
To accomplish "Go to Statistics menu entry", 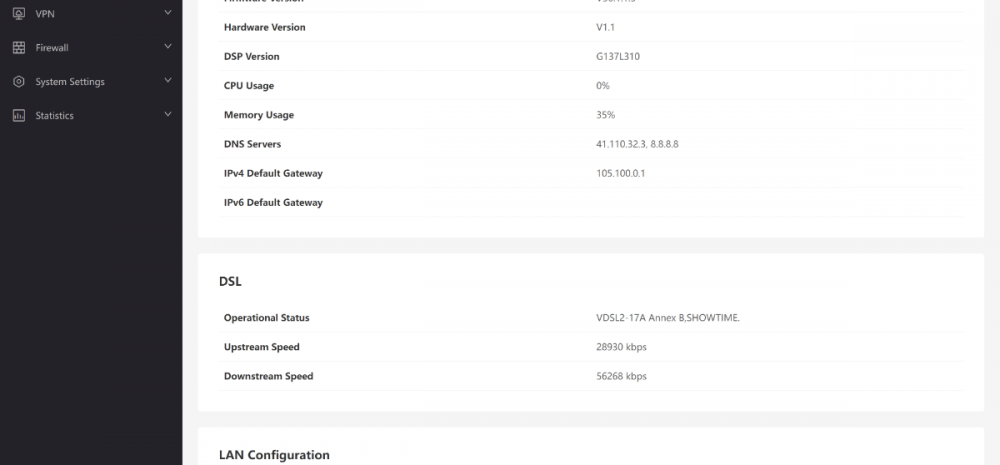I will (55, 115).
